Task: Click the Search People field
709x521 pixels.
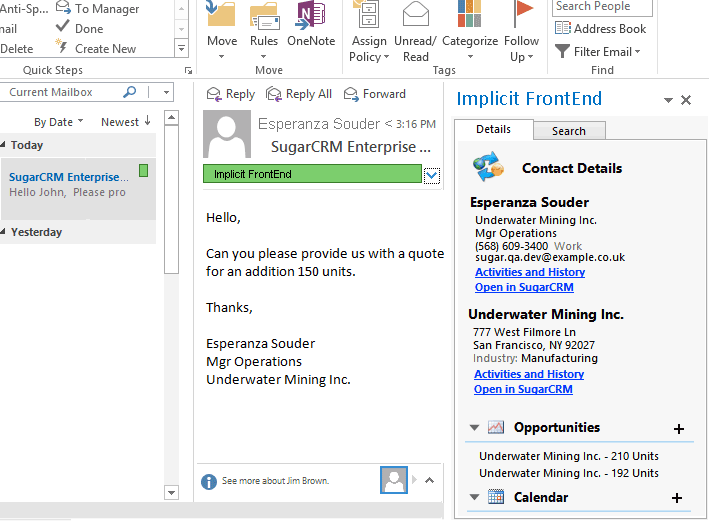Action: (602, 6)
